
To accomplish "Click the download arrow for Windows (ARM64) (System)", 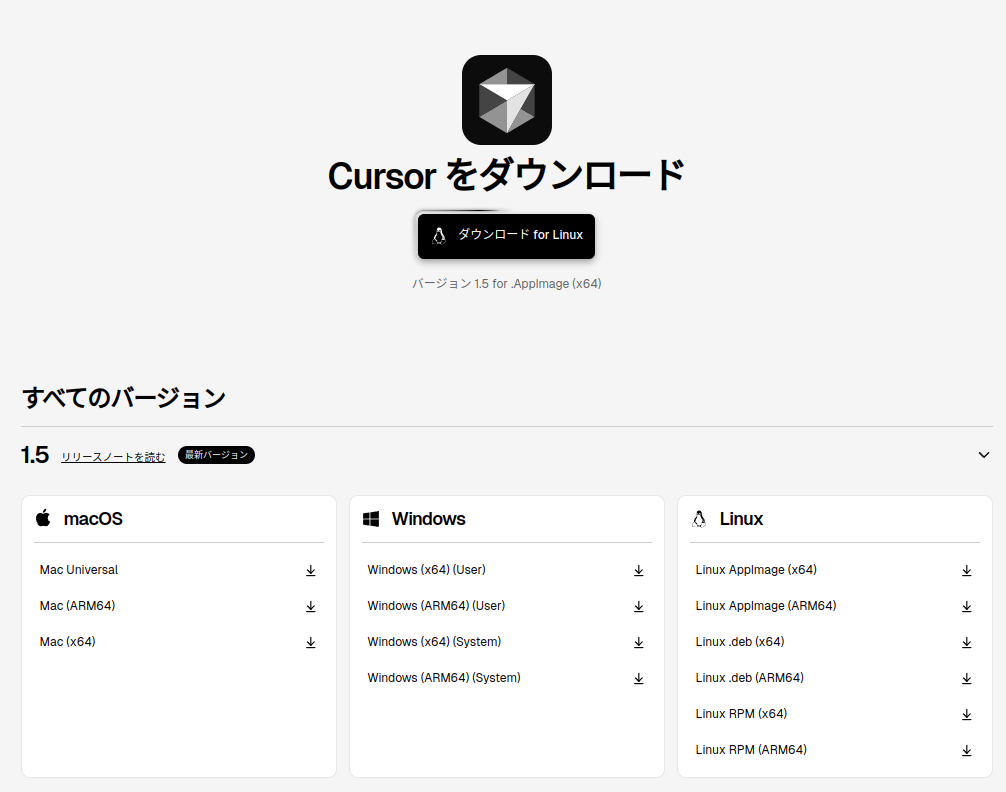I will click(x=638, y=678).
